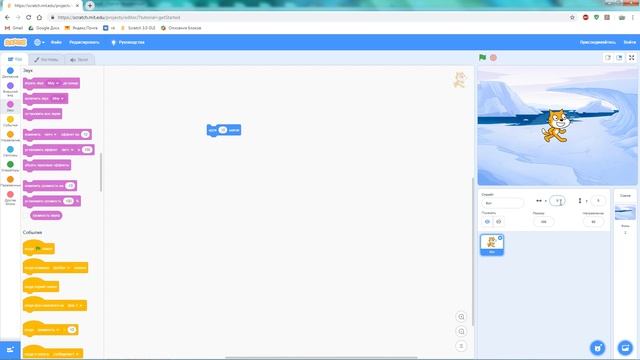Image resolution: width=640 pixels, height=360 pixels.
Task: Select the Events block category
Action: (10, 121)
